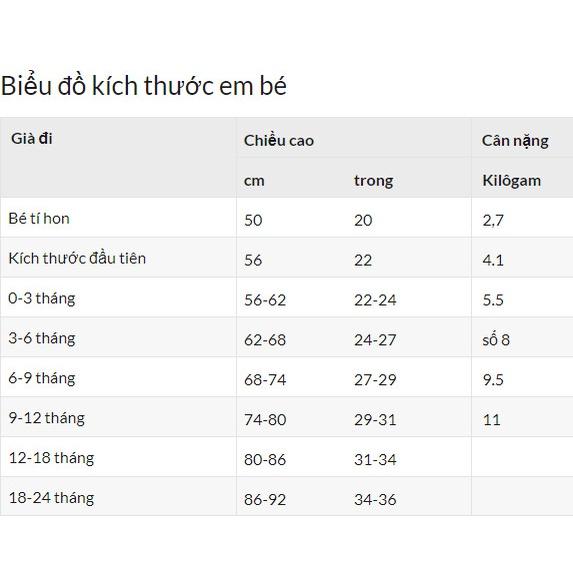Select the 'Bé tí hon' row label
The width and height of the screenshot is (573, 573).
point(39,219)
